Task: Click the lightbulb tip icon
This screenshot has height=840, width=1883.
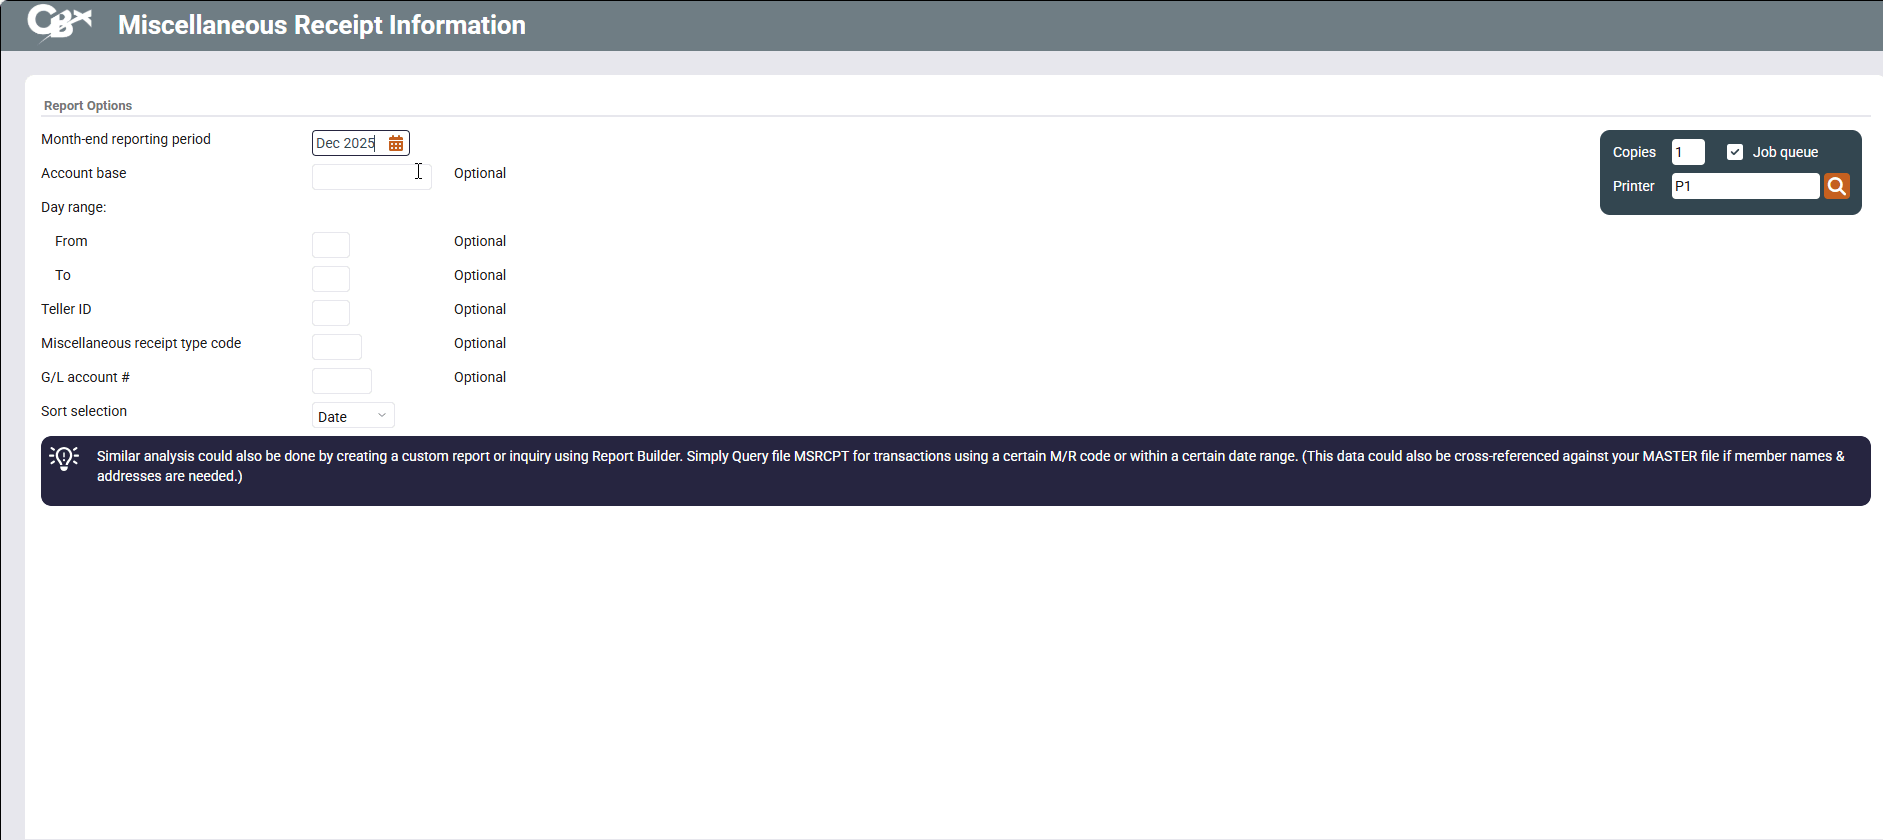Action: [64, 458]
